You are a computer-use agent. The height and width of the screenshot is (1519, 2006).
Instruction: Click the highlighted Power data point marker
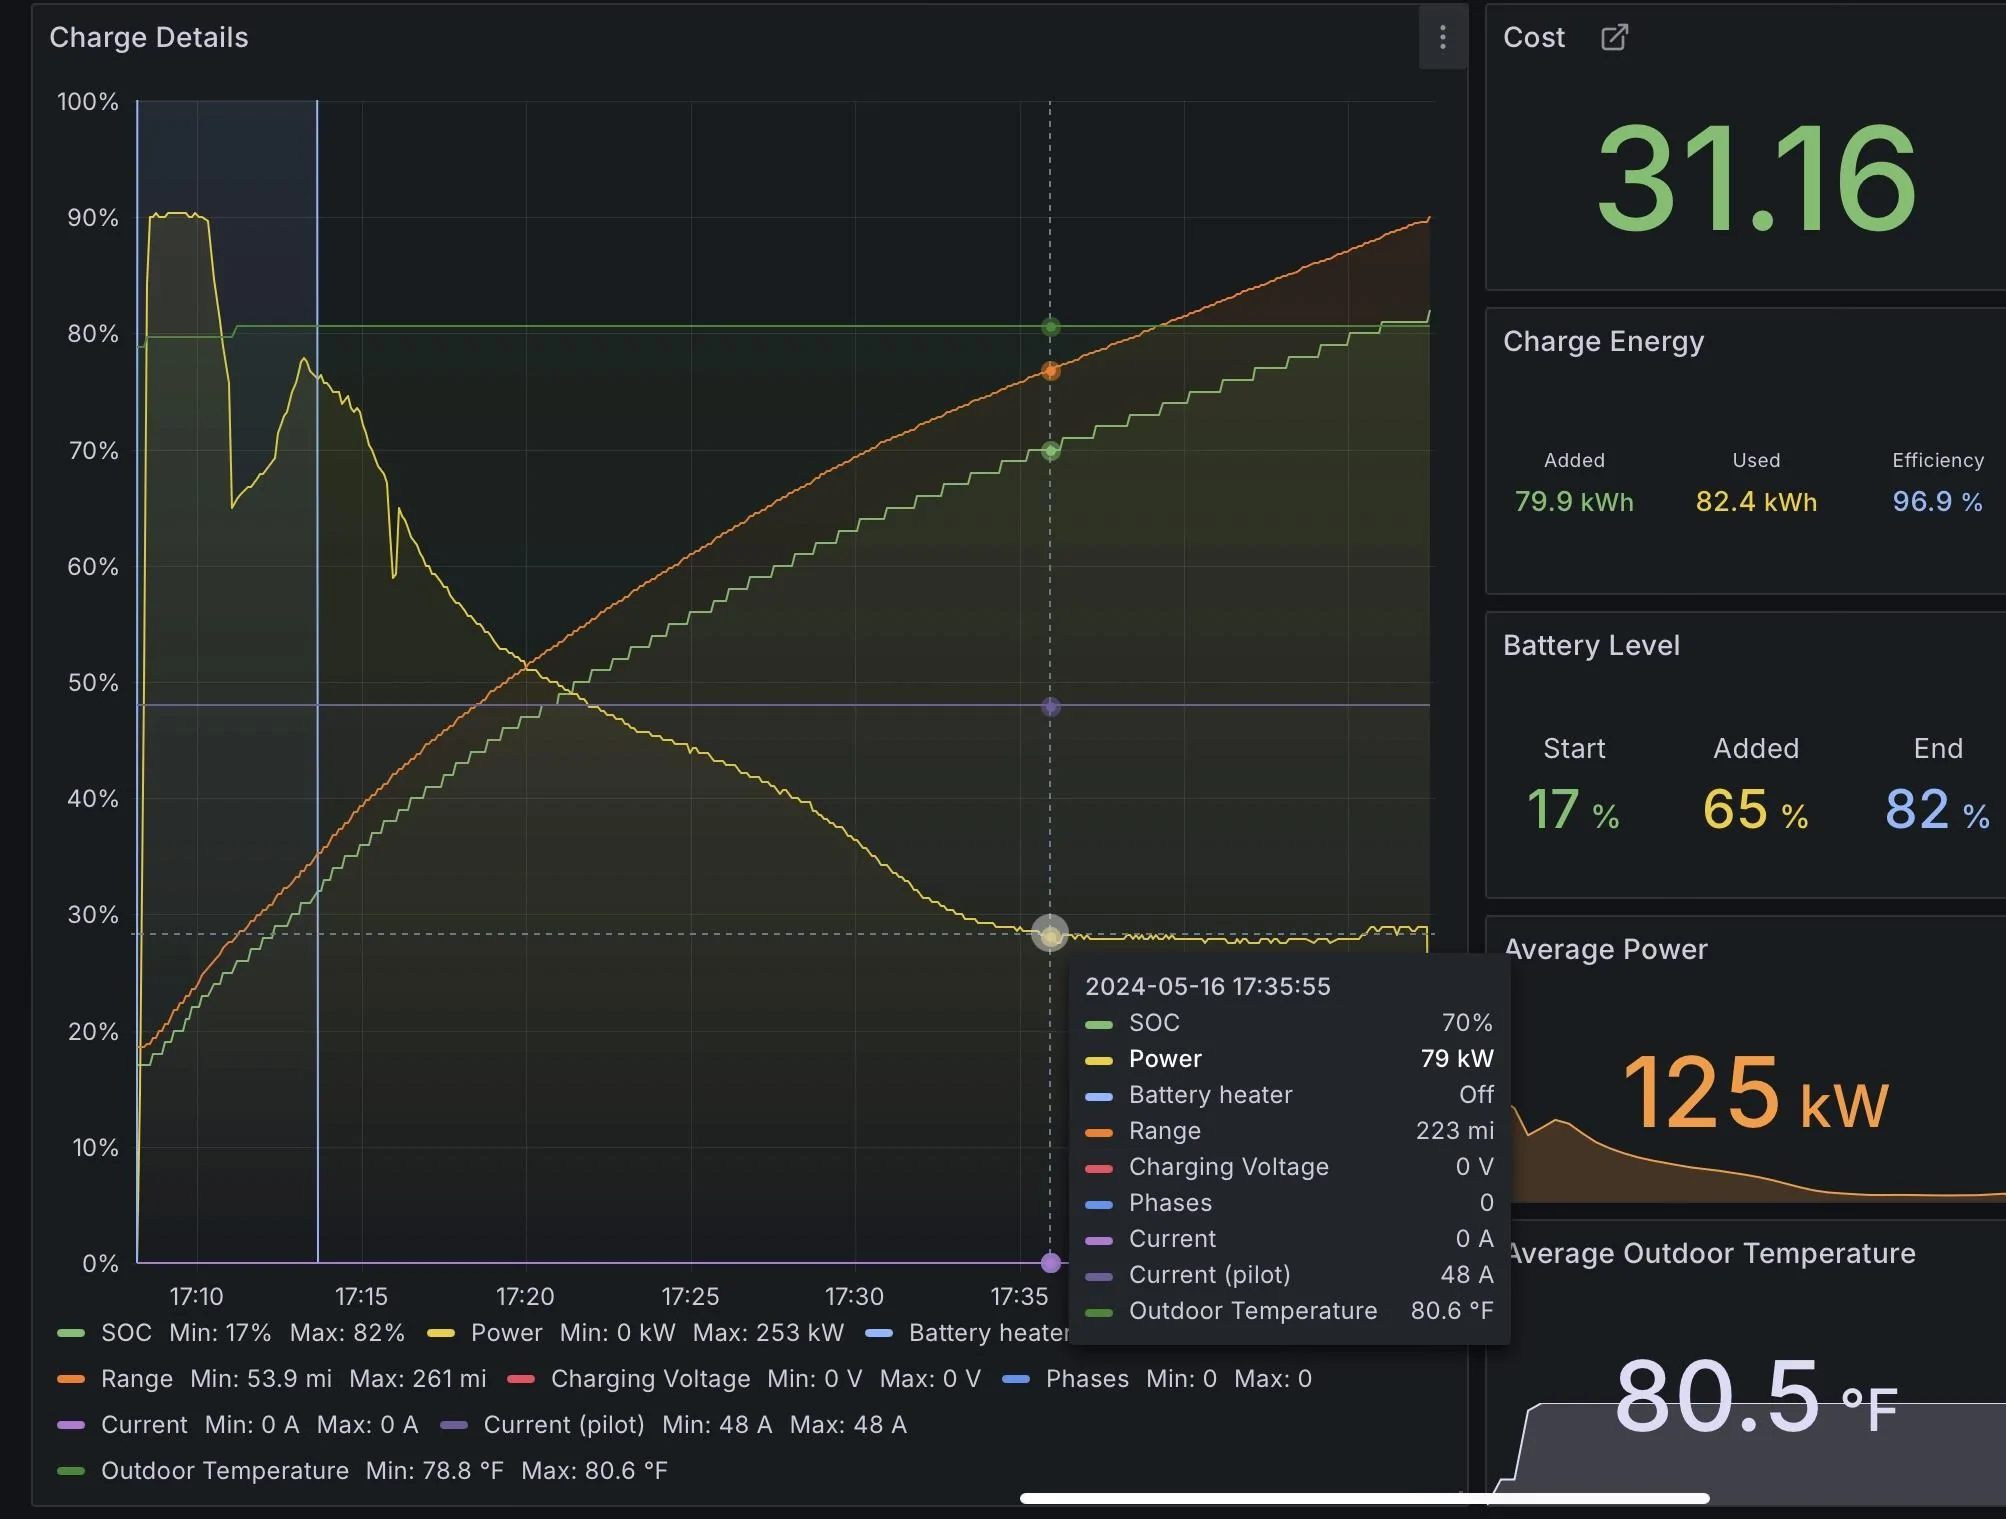pos(1050,934)
